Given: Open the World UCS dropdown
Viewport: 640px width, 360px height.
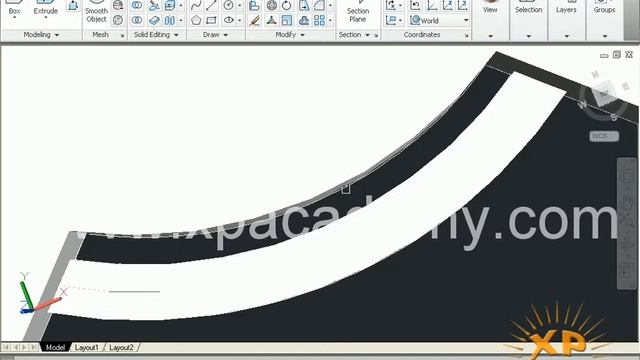Looking at the screenshot, I should 466,20.
